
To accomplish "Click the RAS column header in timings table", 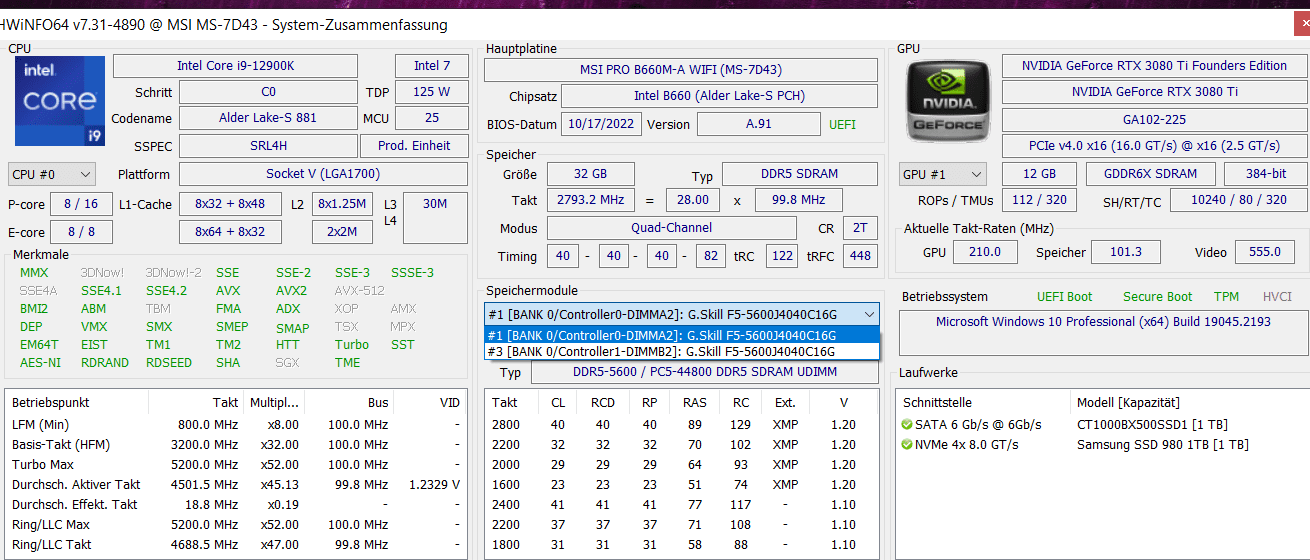I will point(694,402).
